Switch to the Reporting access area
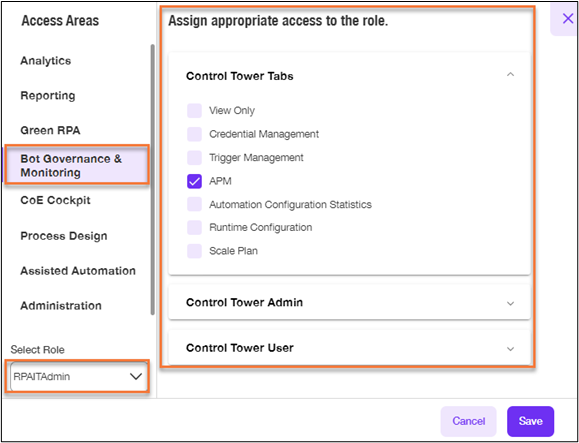Viewport: 579px width, 443px height. [48, 96]
